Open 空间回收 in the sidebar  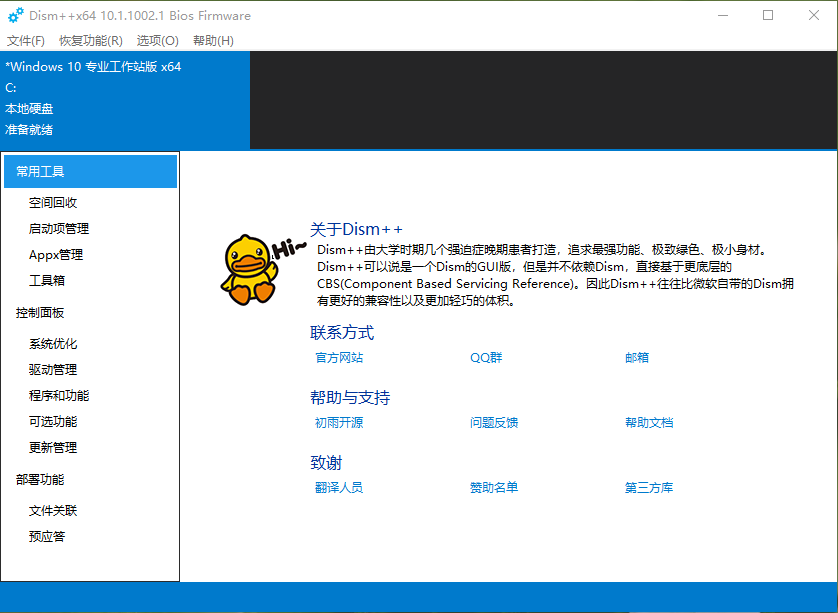point(53,203)
